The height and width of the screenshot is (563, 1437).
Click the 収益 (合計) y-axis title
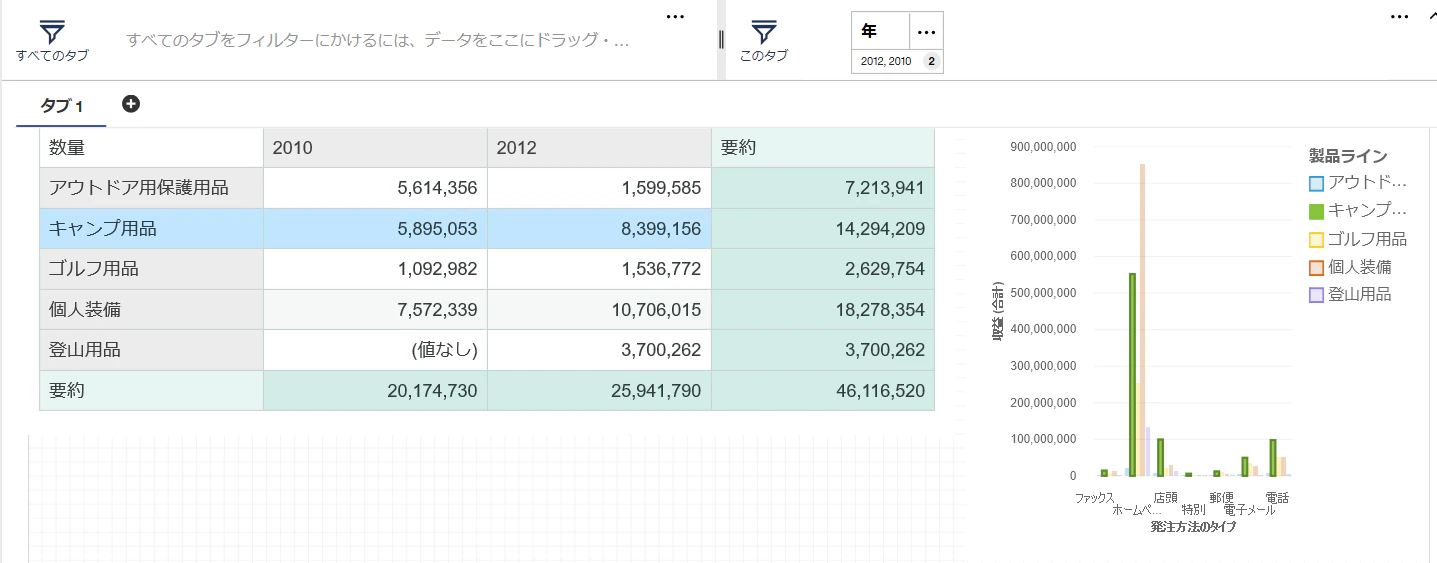tap(998, 311)
